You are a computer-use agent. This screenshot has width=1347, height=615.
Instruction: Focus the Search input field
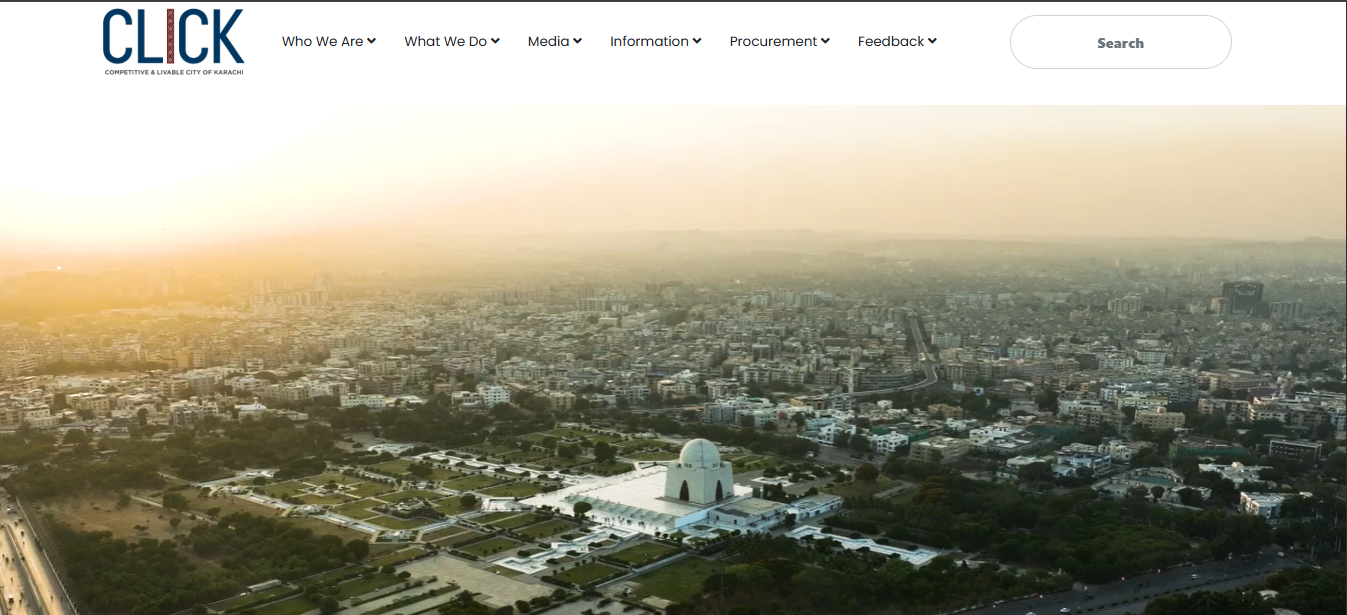(x=1120, y=42)
